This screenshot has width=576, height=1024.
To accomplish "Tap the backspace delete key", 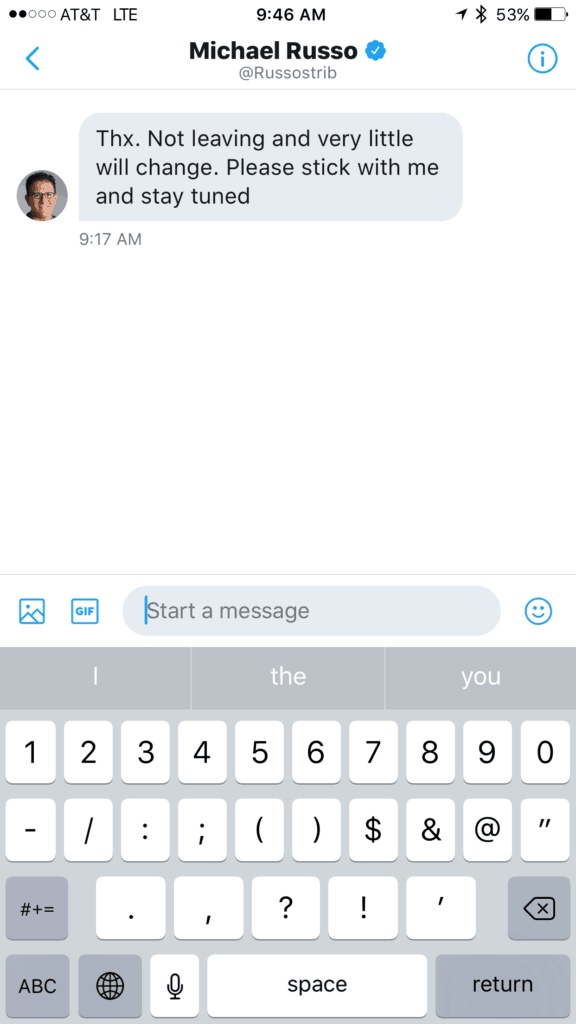I will [x=539, y=908].
